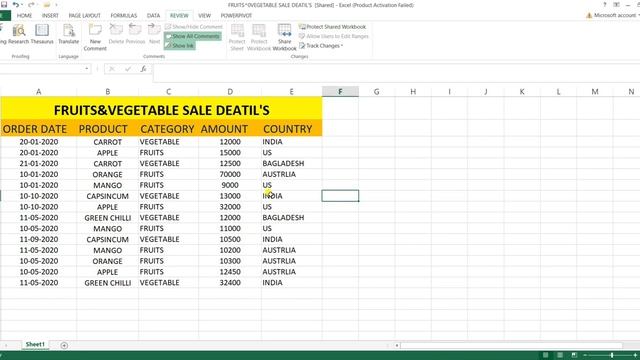Open Excel Help question mark
Image resolution: width=640 pixels, height=360 pixels.
[604, 5]
